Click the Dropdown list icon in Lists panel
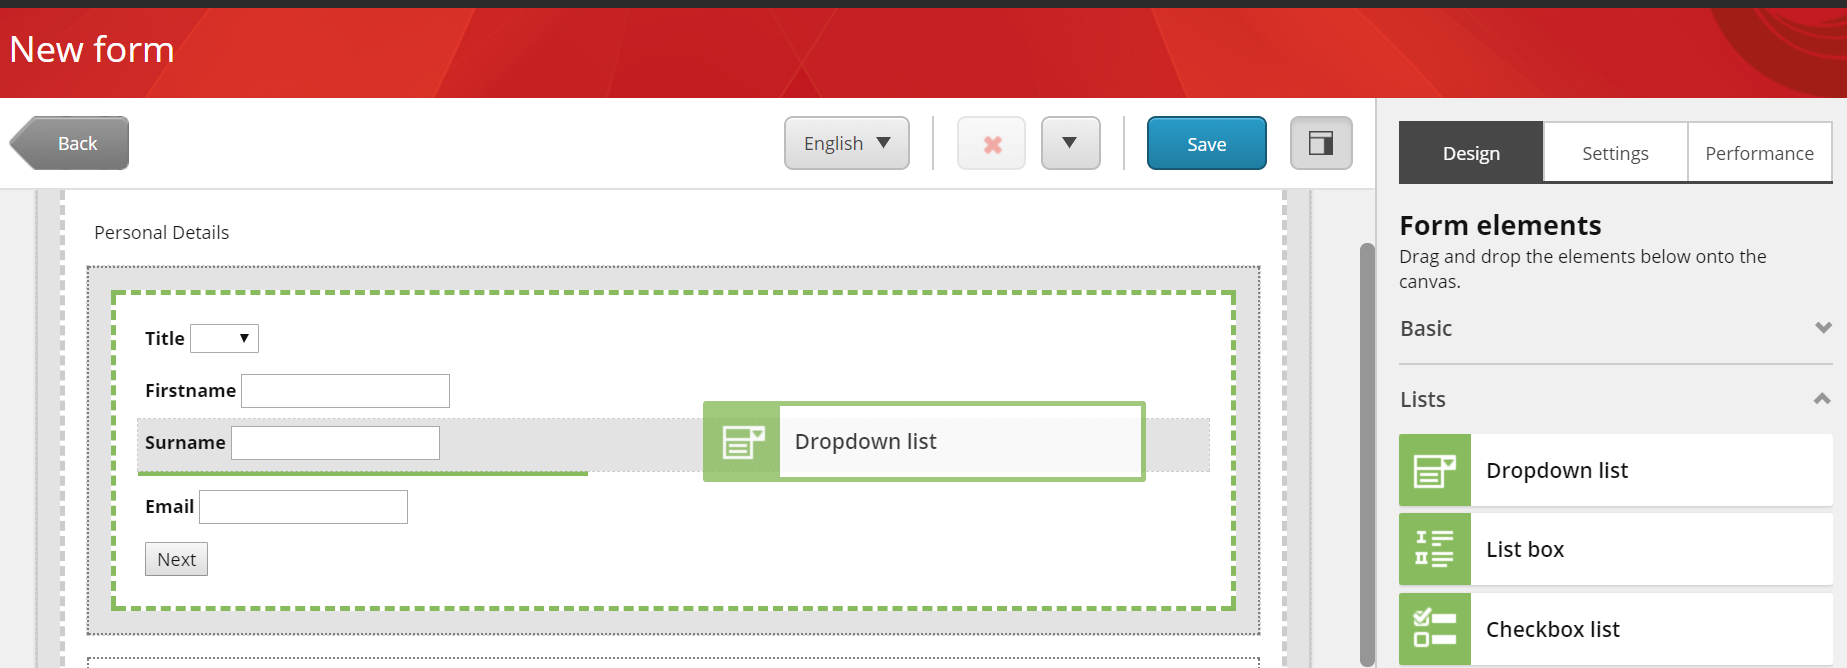The width and height of the screenshot is (1847, 668). click(1435, 470)
